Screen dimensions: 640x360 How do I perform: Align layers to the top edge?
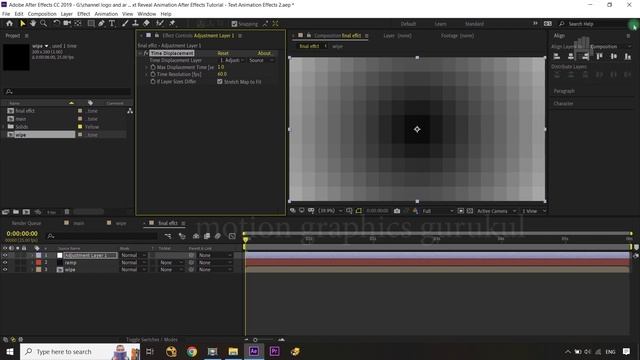coord(599,57)
